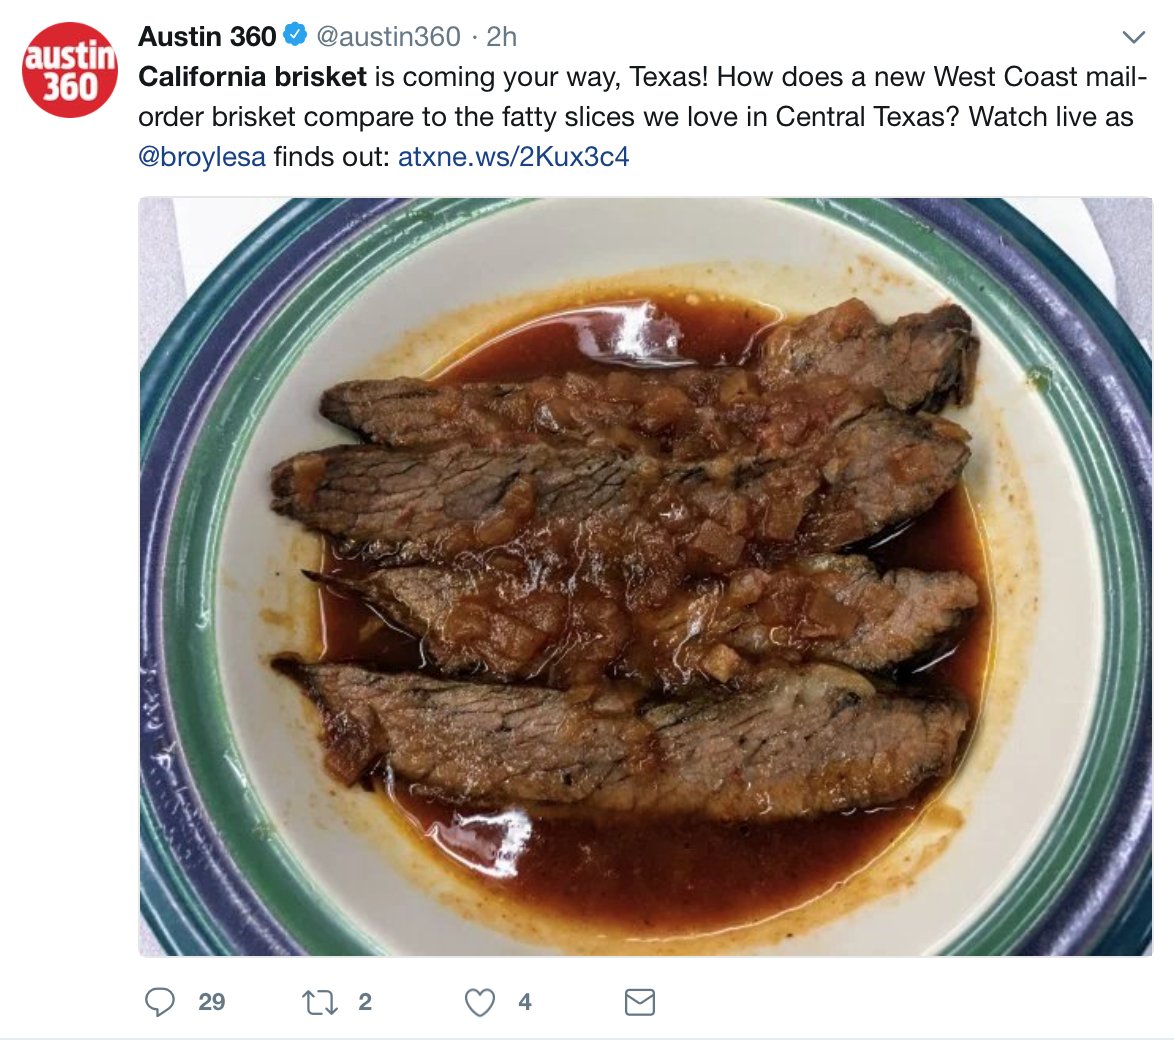Screen dimensions: 1174x1040
Task: Click the reply count 29
Action: coord(212,1002)
